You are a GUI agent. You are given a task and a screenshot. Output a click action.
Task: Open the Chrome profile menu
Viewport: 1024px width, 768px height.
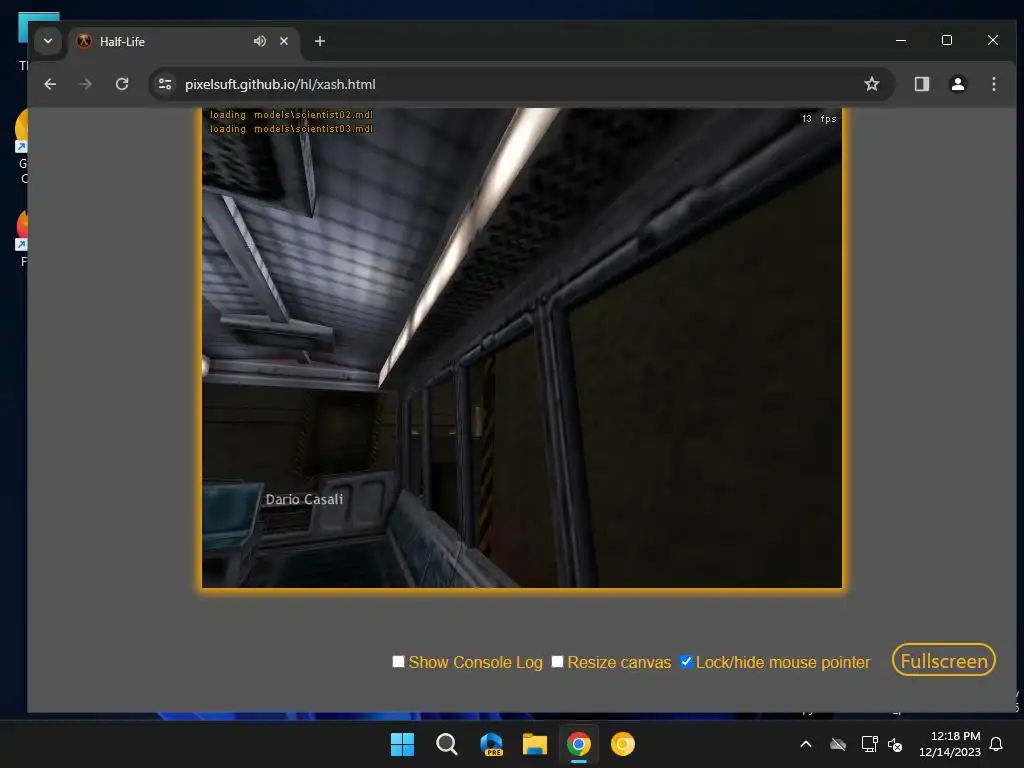coord(958,84)
